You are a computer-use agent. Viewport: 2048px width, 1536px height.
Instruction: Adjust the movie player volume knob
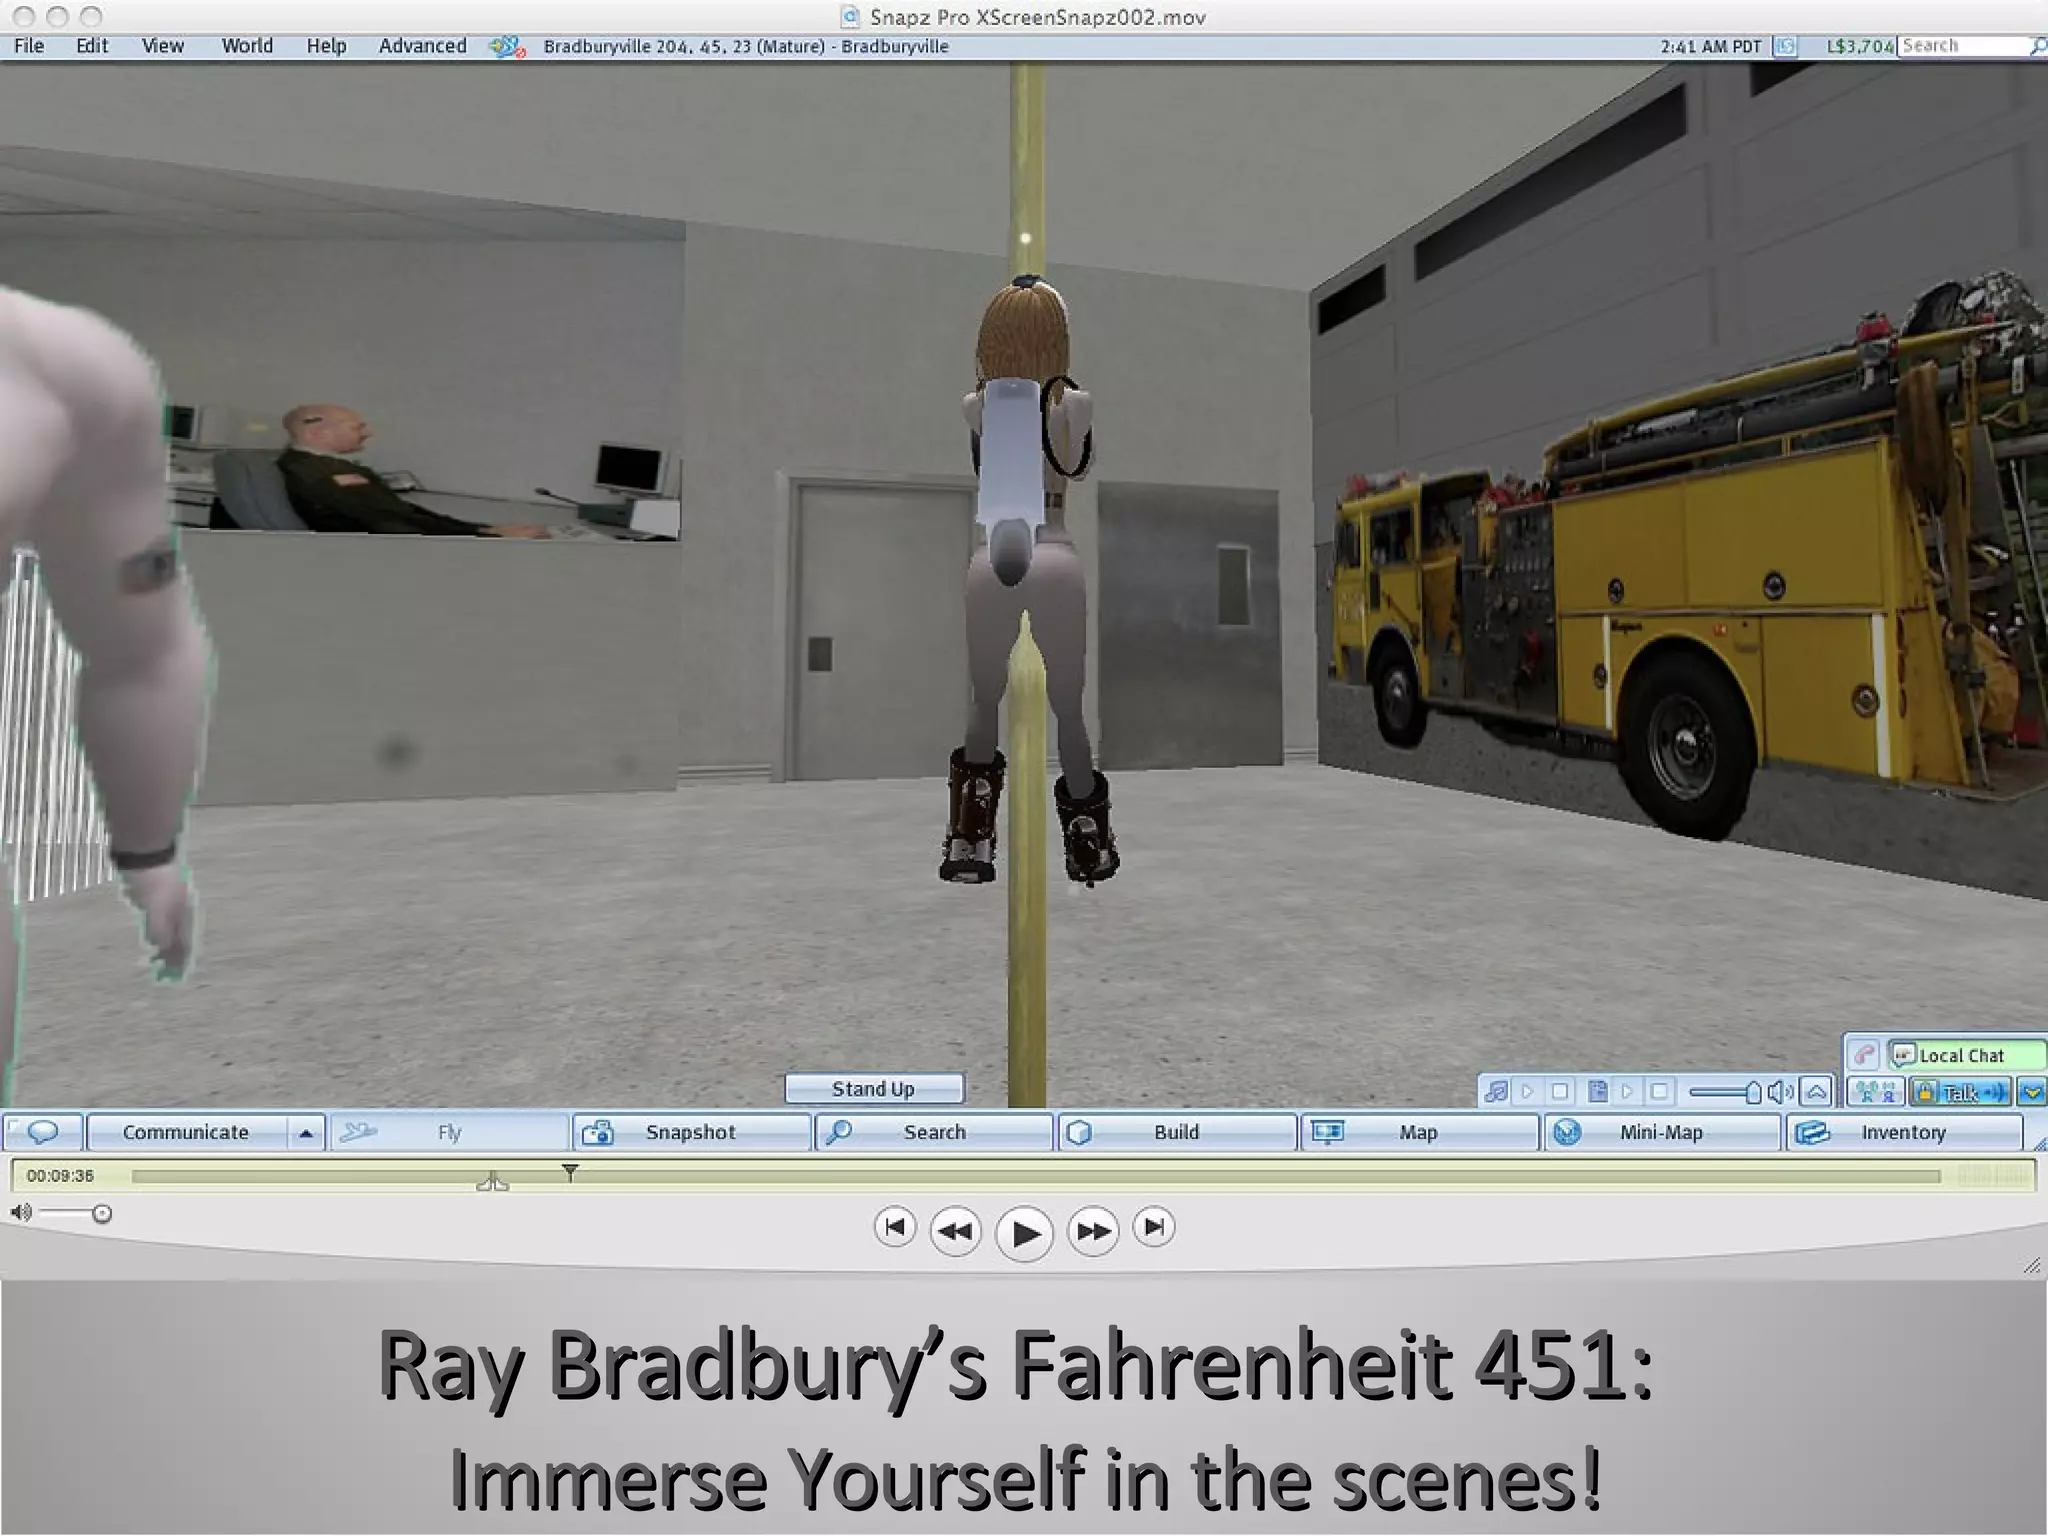(x=101, y=1214)
